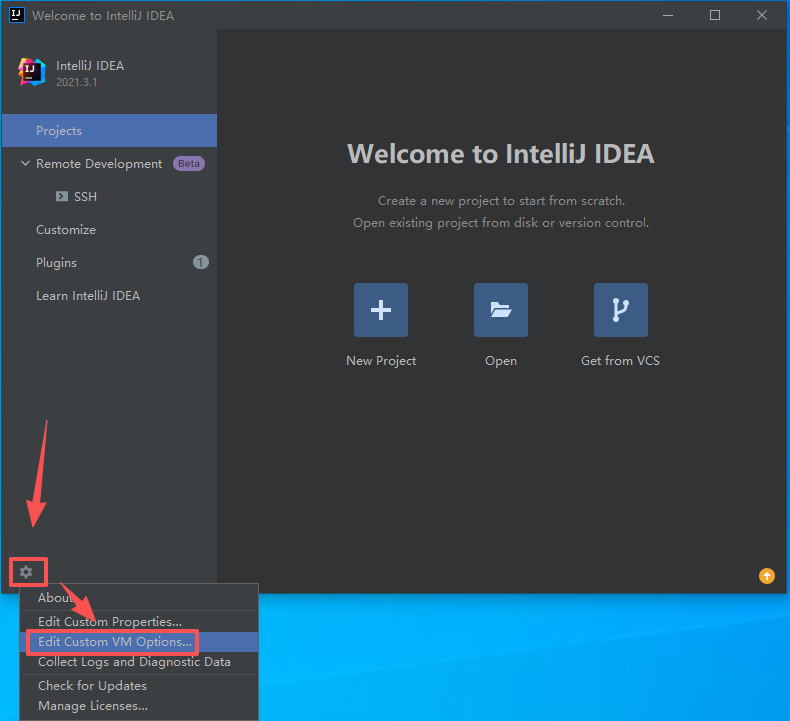The width and height of the screenshot is (790, 721).
Task: Click the Open folder icon
Action: point(501,310)
